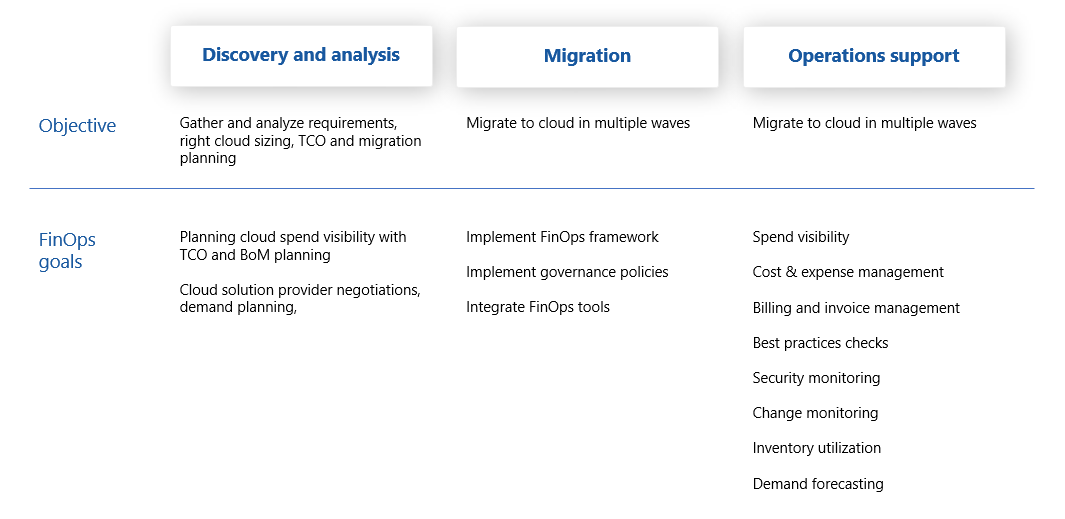Select the FinOps goals row label
Image resolution: width=1065 pixels, height=519 pixels.
coord(67,251)
